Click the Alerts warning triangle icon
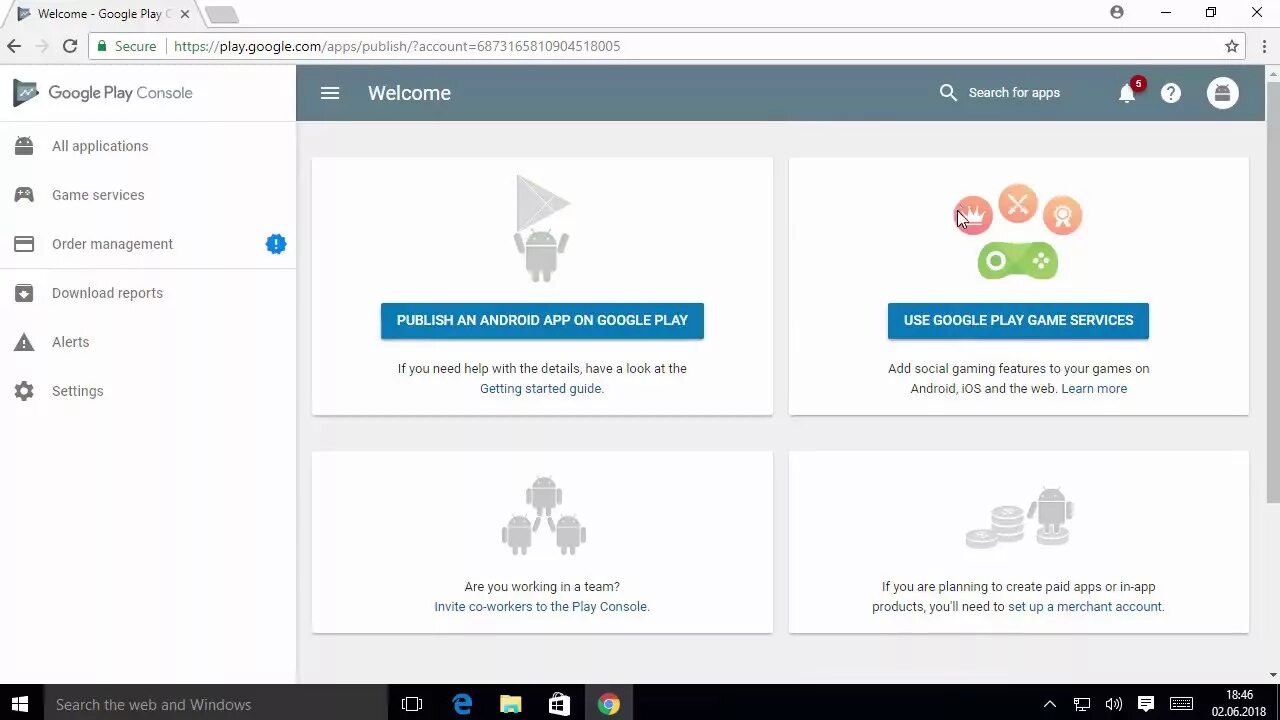Viewport: 1280px width, 720px height. (24, 342)
